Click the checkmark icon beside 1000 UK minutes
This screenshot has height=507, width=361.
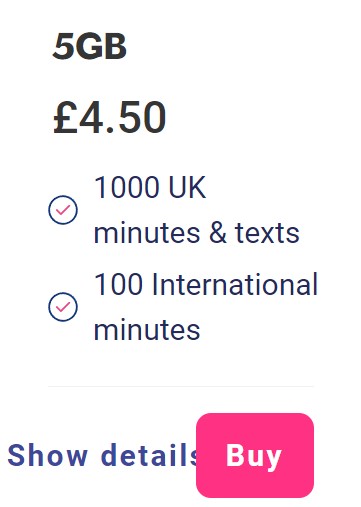63,210
